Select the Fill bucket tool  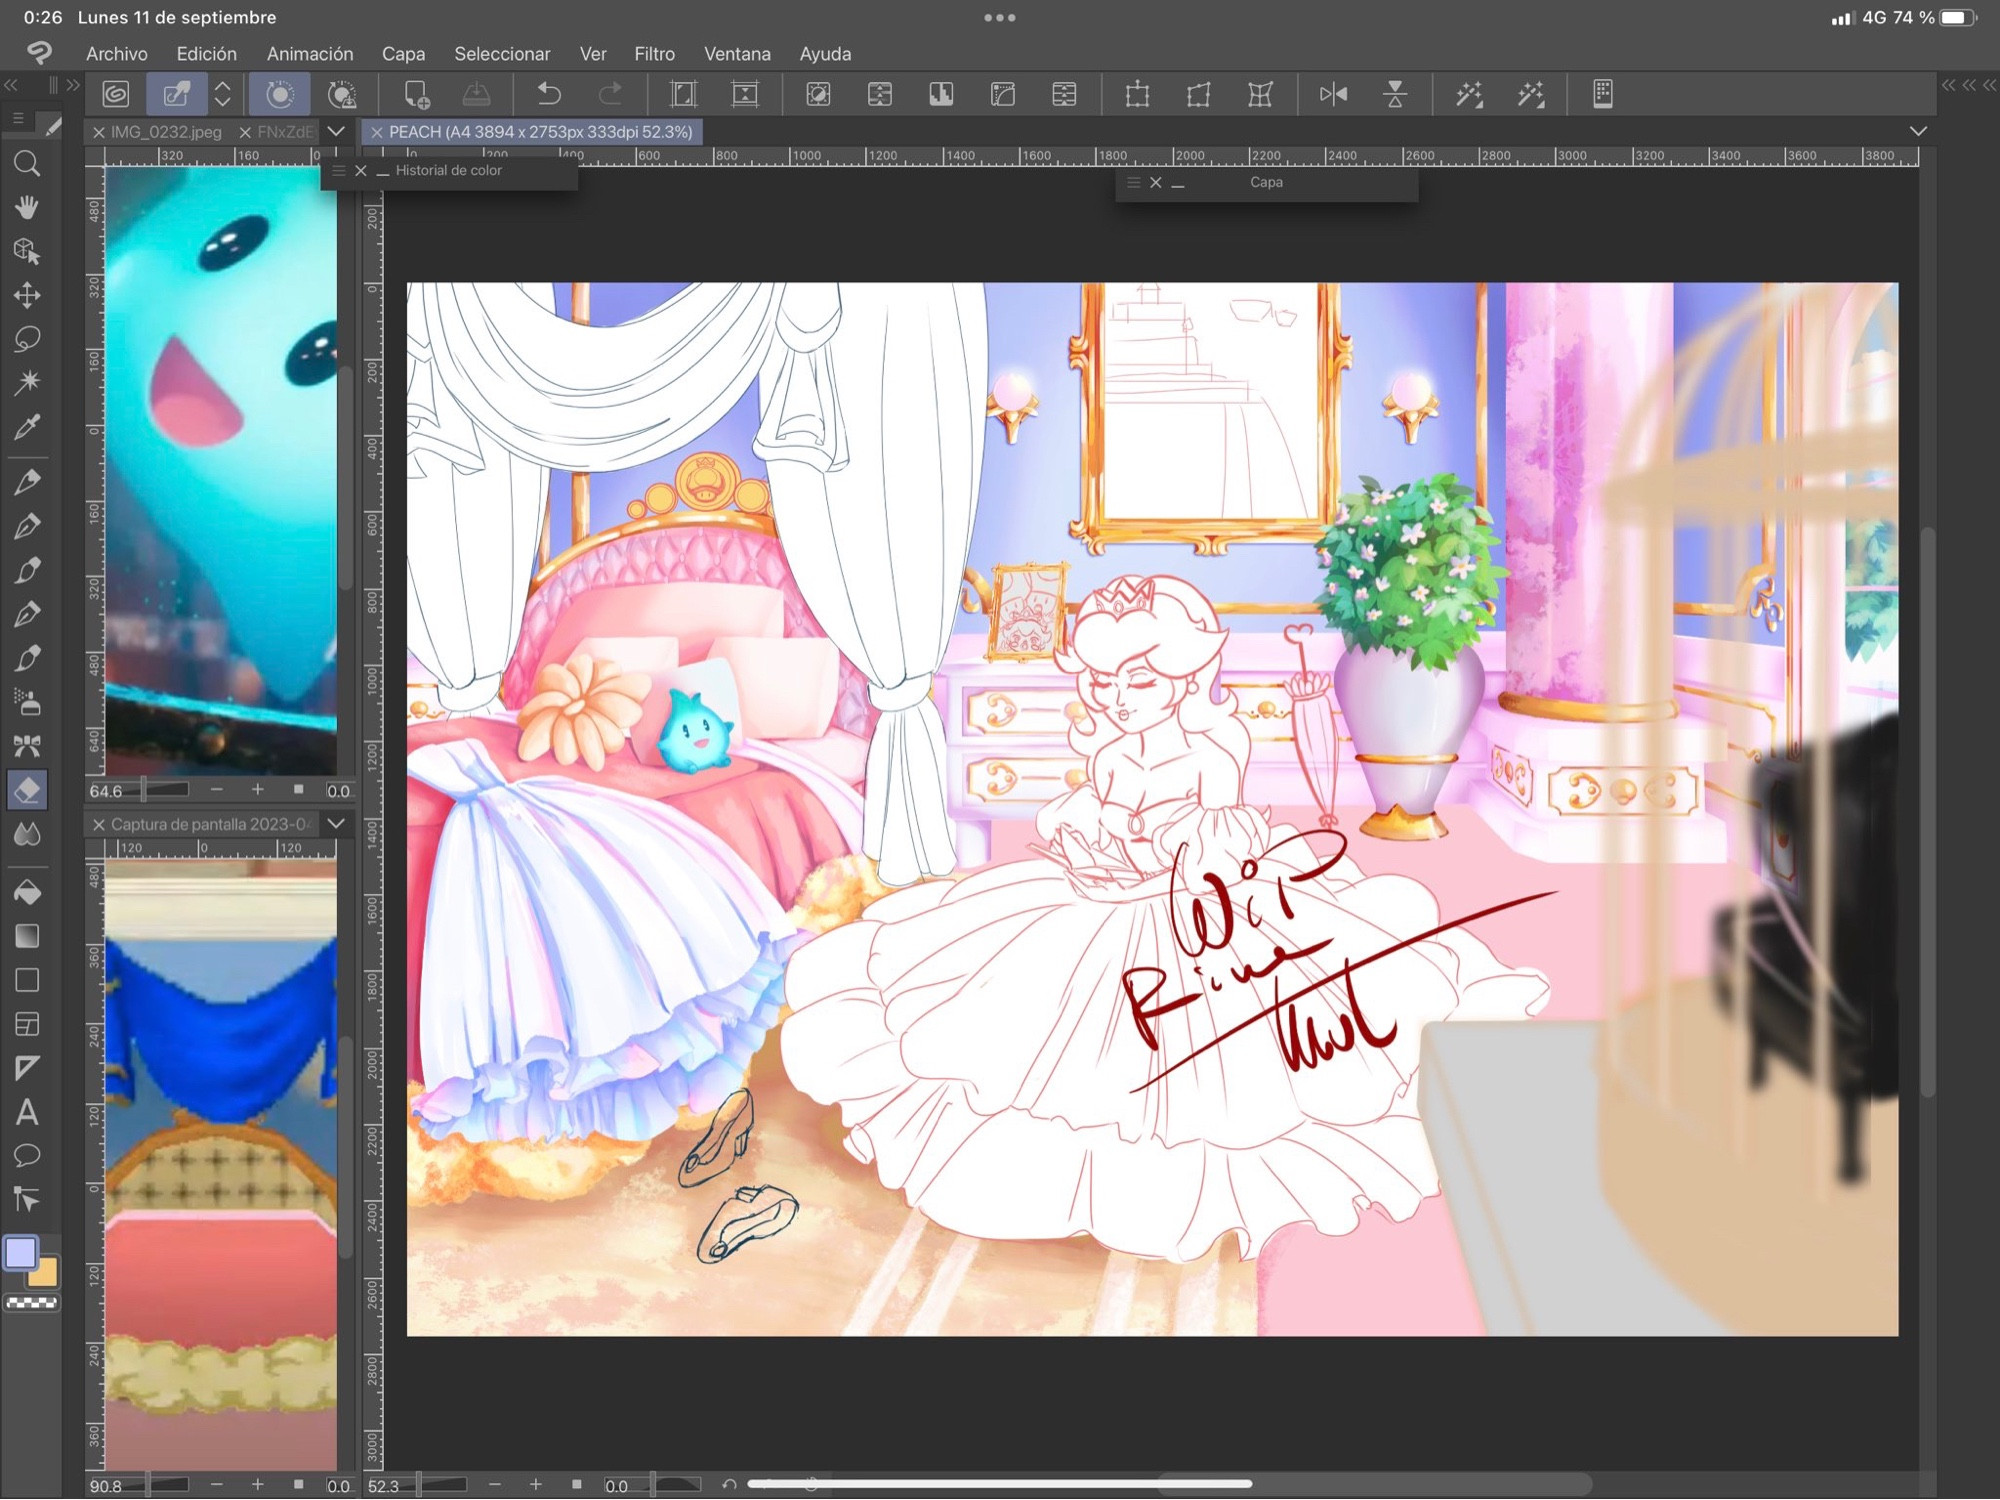point(27,891)
